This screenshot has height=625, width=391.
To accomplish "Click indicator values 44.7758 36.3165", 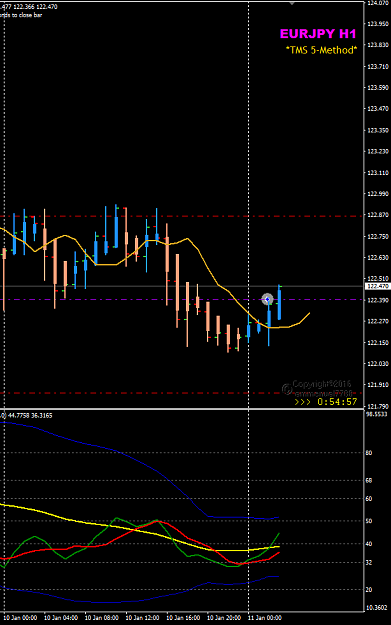I will tap(30, 415).
